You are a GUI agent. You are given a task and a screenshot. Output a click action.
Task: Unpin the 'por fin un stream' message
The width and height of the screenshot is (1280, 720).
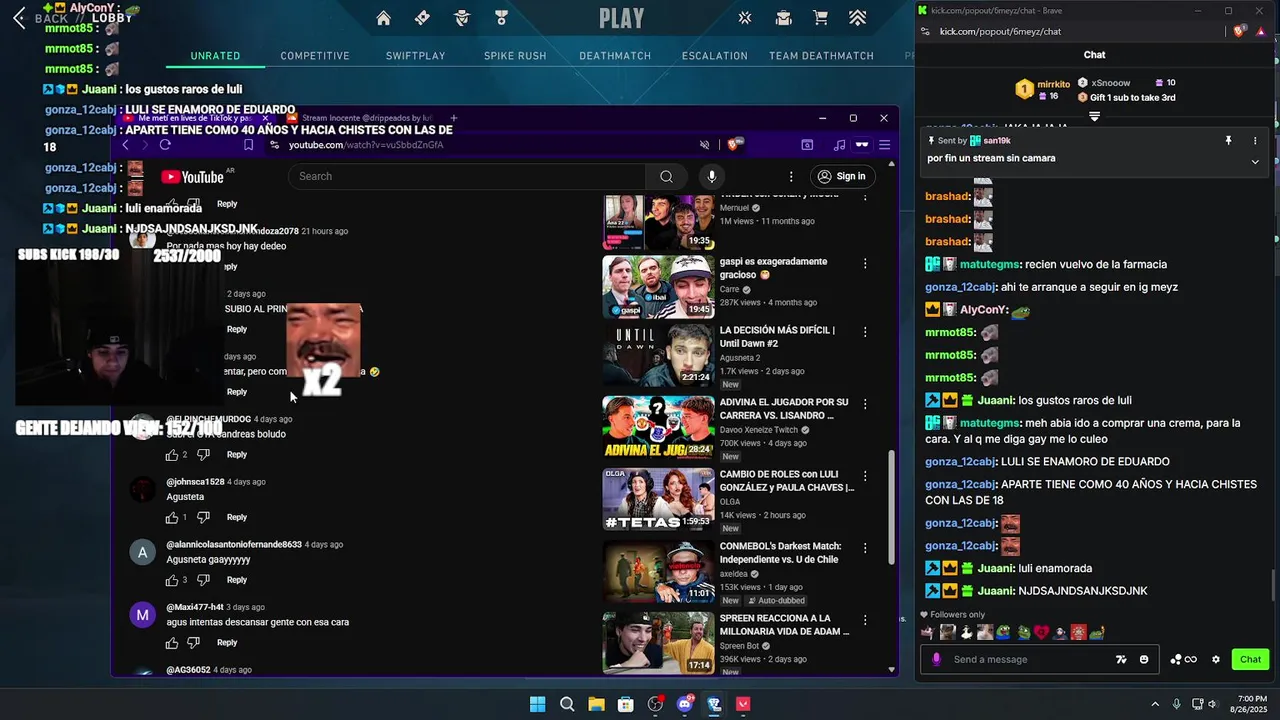pyautogui.click(x=1228, y=141)
